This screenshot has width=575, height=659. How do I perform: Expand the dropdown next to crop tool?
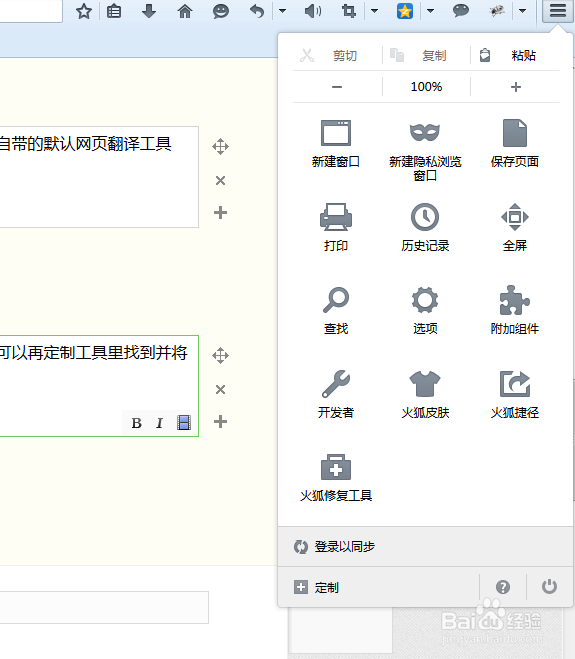375,11
